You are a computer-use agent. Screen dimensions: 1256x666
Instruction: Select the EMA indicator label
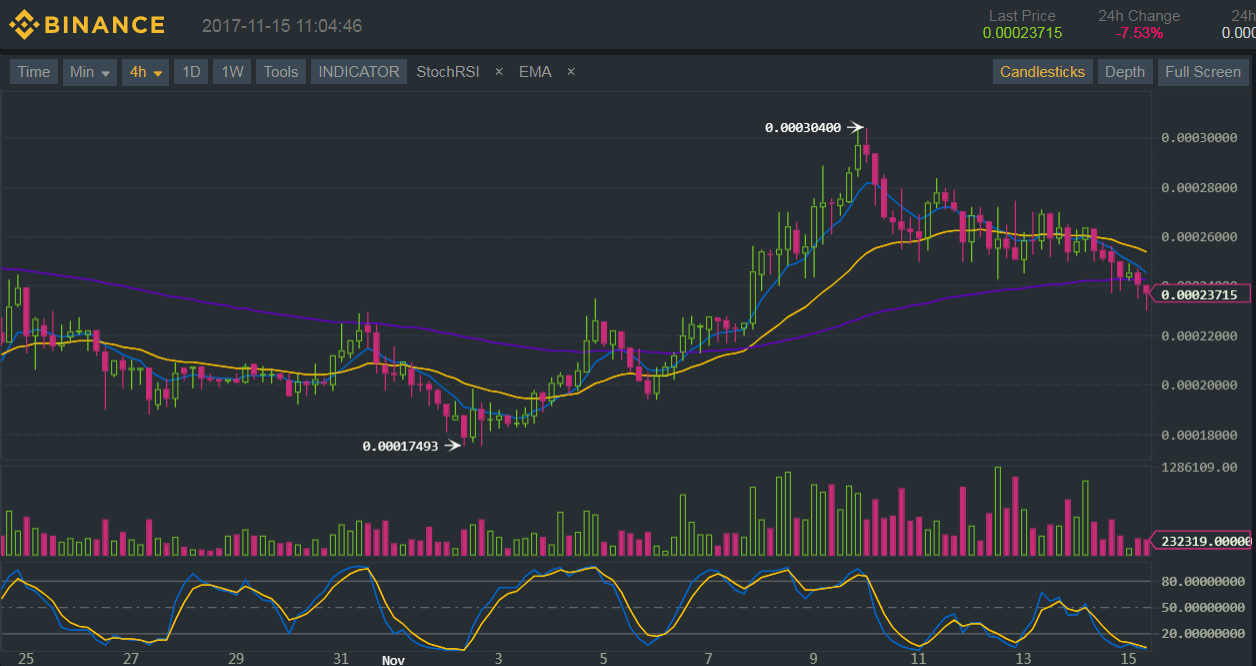click(x=535, y=72)
